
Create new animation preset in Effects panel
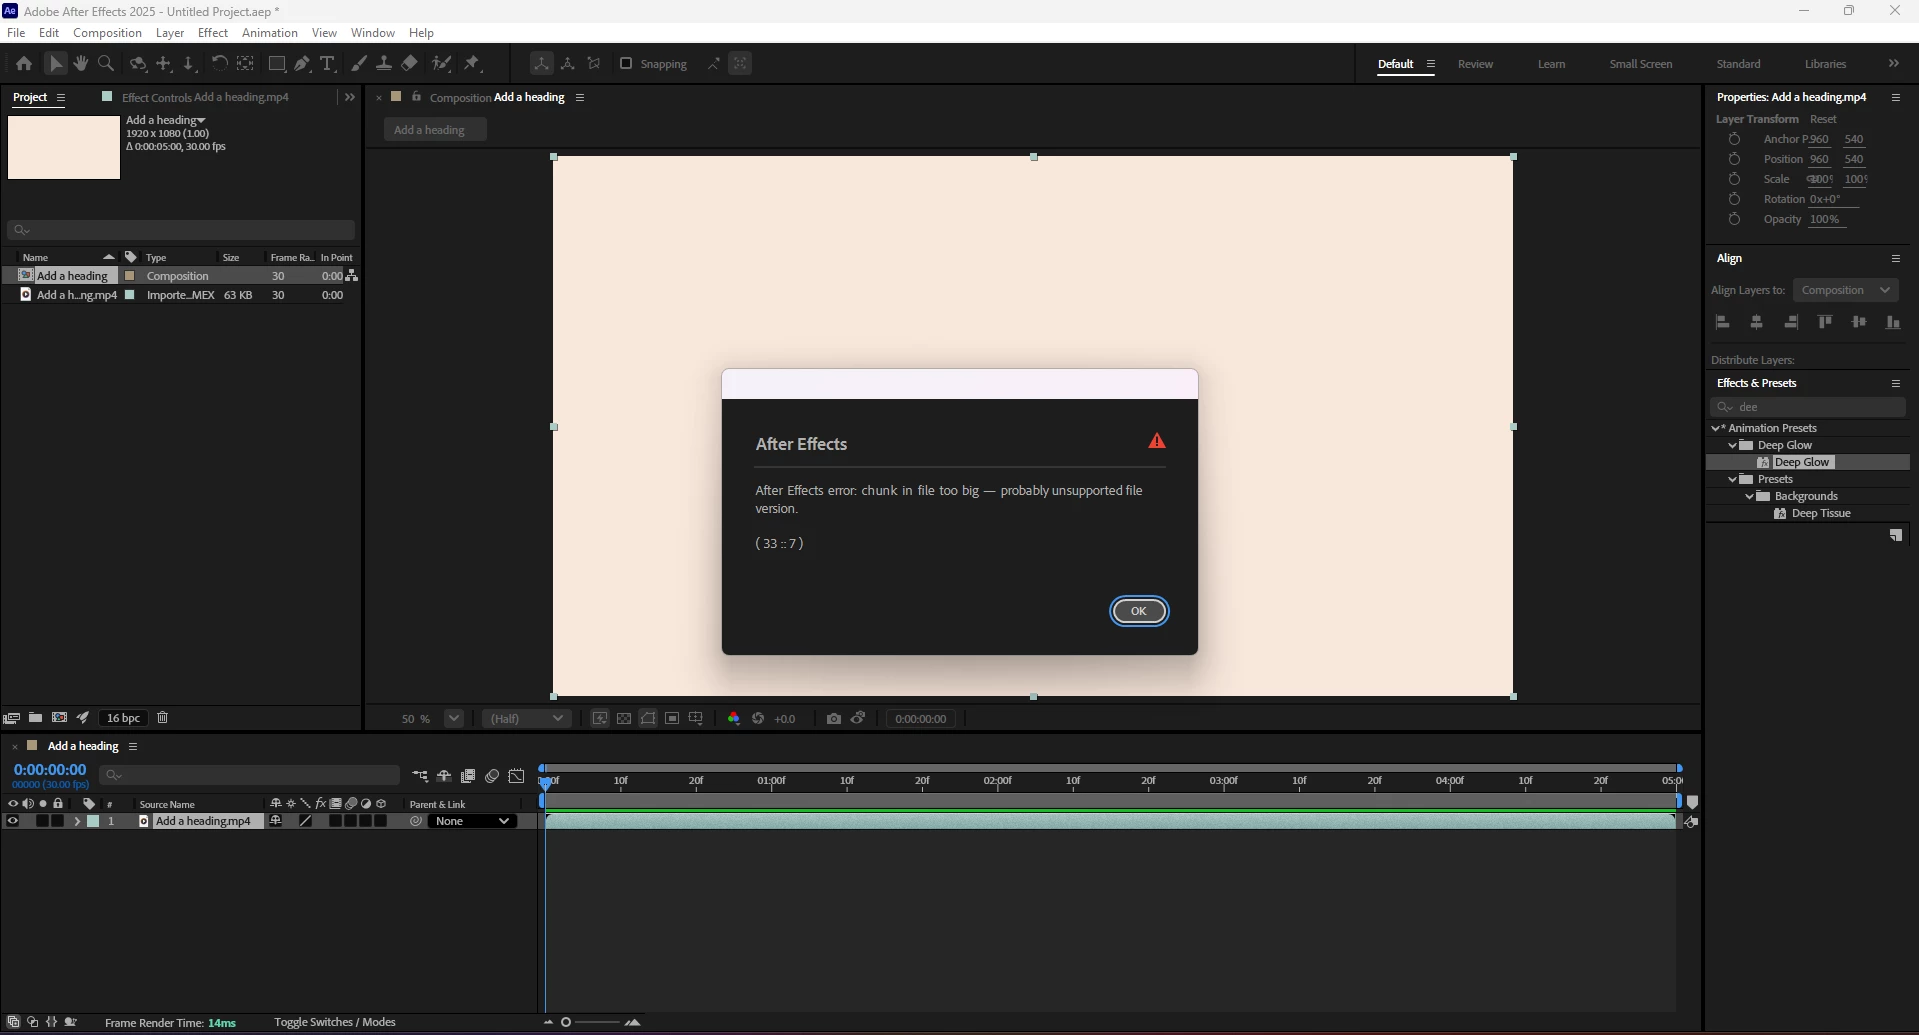(1895, 536)
